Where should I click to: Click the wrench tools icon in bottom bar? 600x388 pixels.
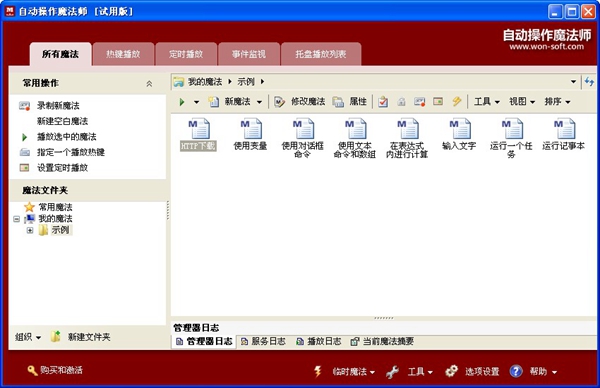(x=392, y=372)
